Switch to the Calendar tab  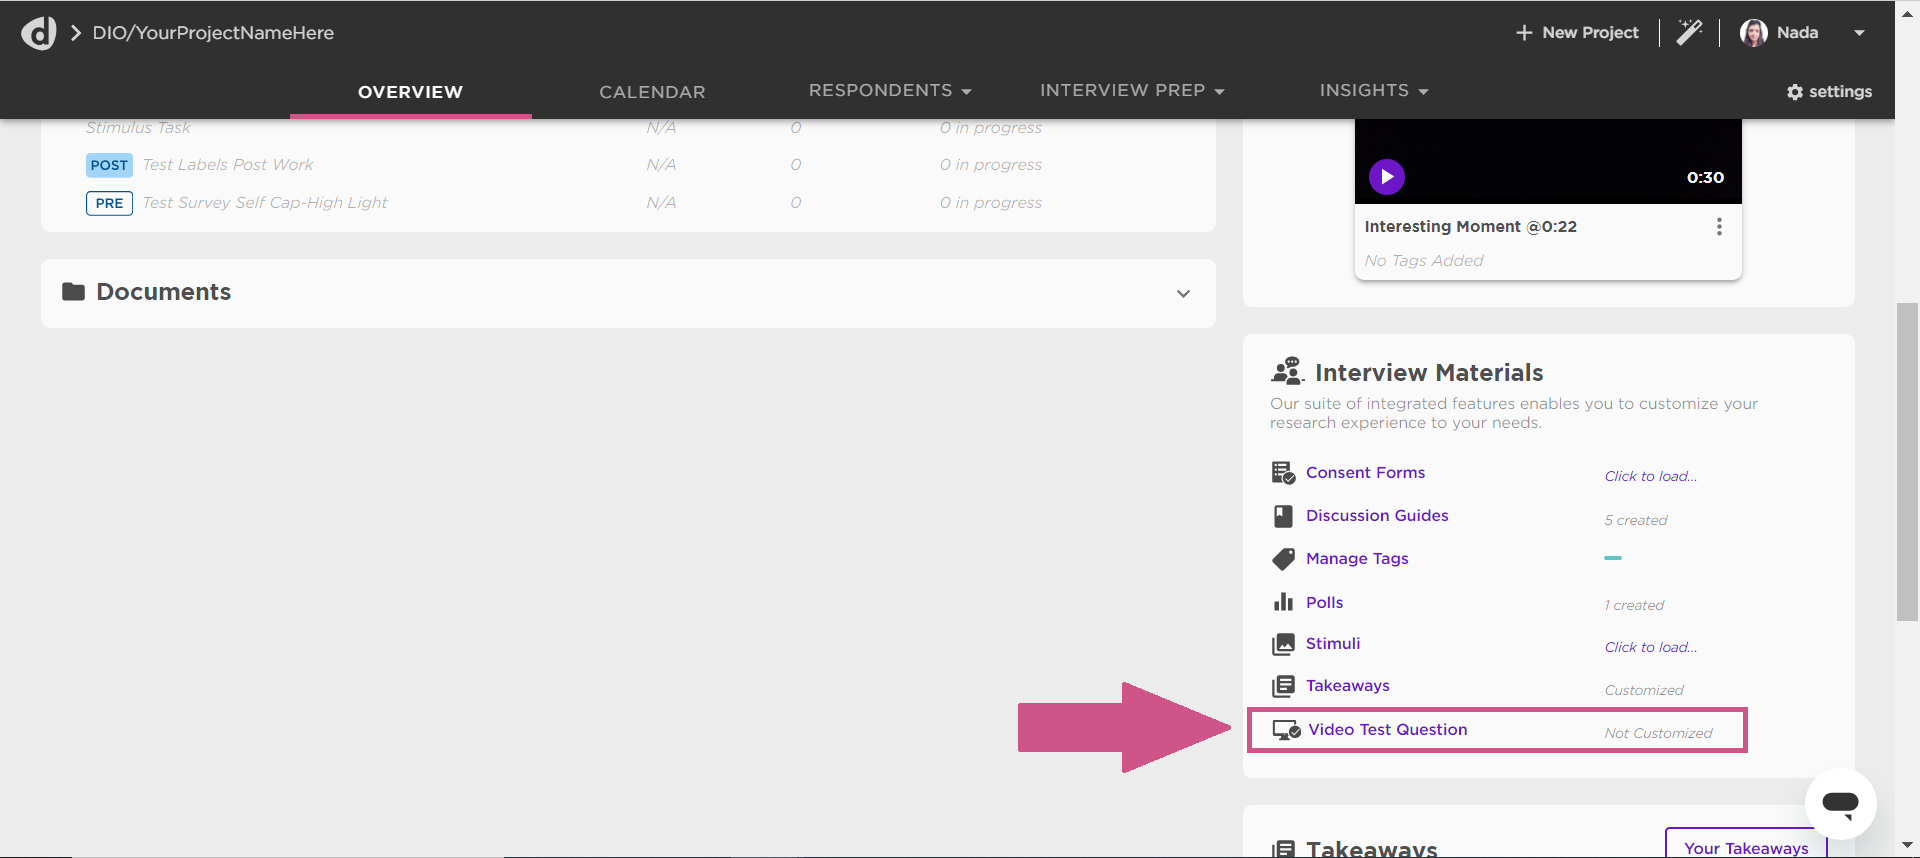tap(652, 92)
